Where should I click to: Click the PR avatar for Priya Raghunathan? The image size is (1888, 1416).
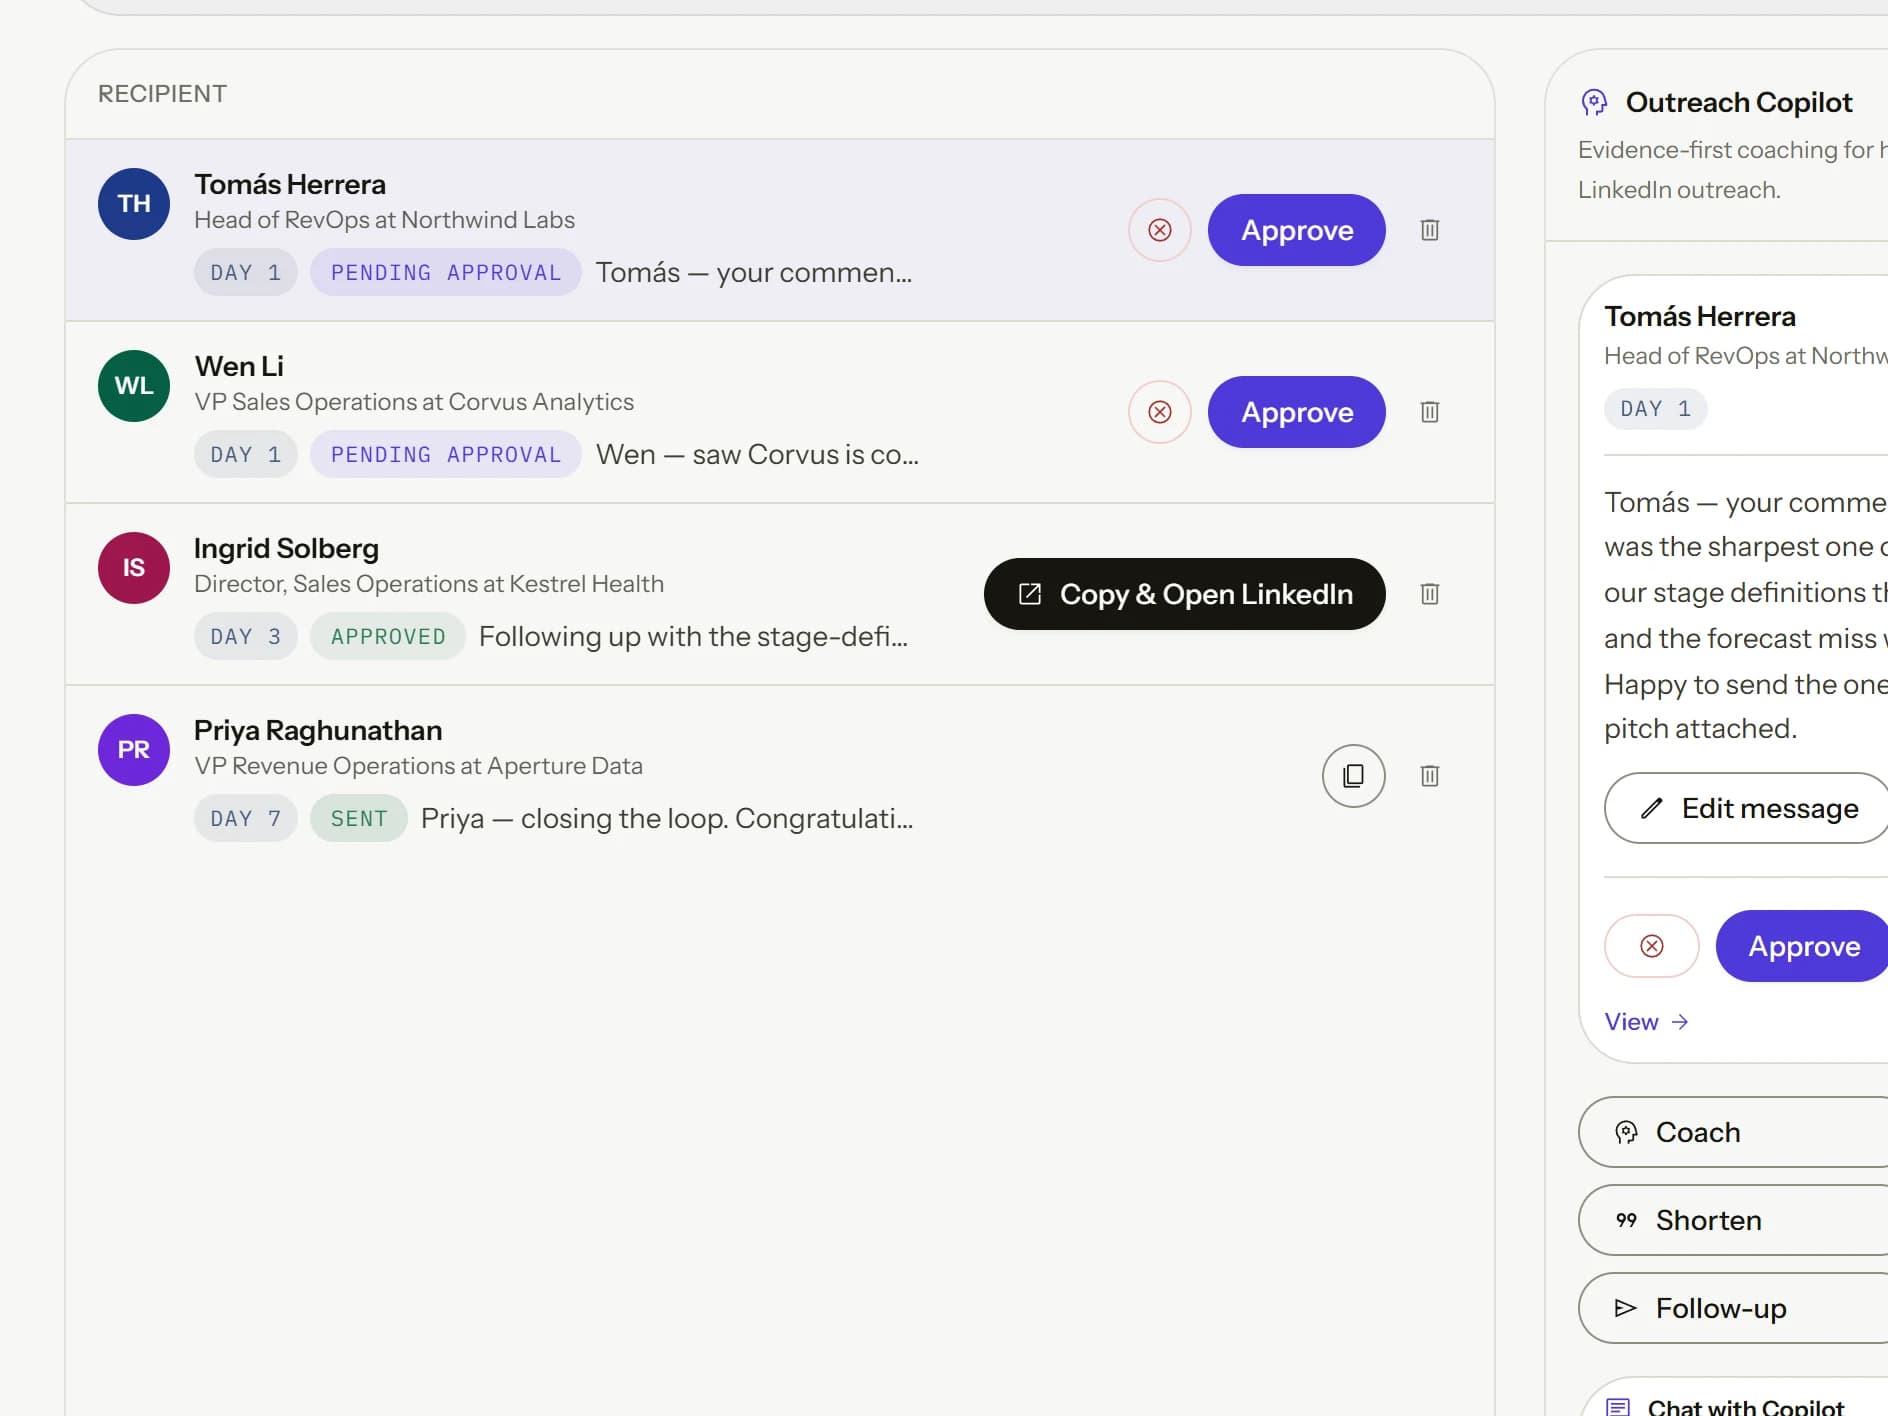(134, 750)
